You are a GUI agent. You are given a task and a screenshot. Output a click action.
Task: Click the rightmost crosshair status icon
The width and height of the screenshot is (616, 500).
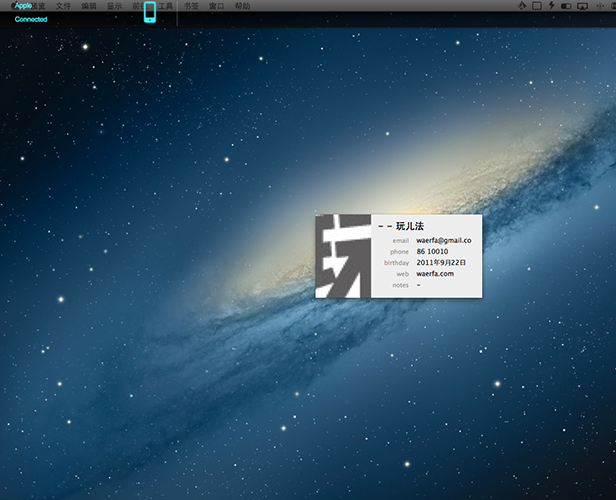(600, 6)
